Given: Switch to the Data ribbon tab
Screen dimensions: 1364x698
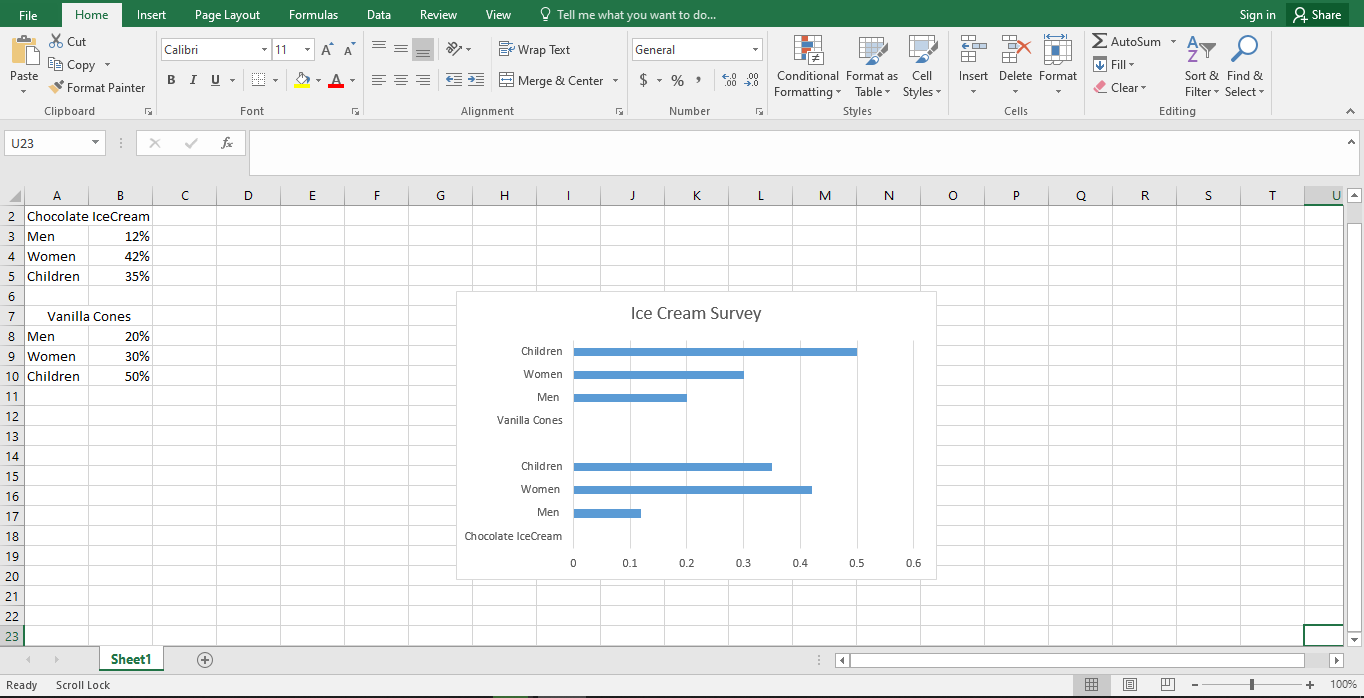Looking at the screenshot, I should [378, 14].
